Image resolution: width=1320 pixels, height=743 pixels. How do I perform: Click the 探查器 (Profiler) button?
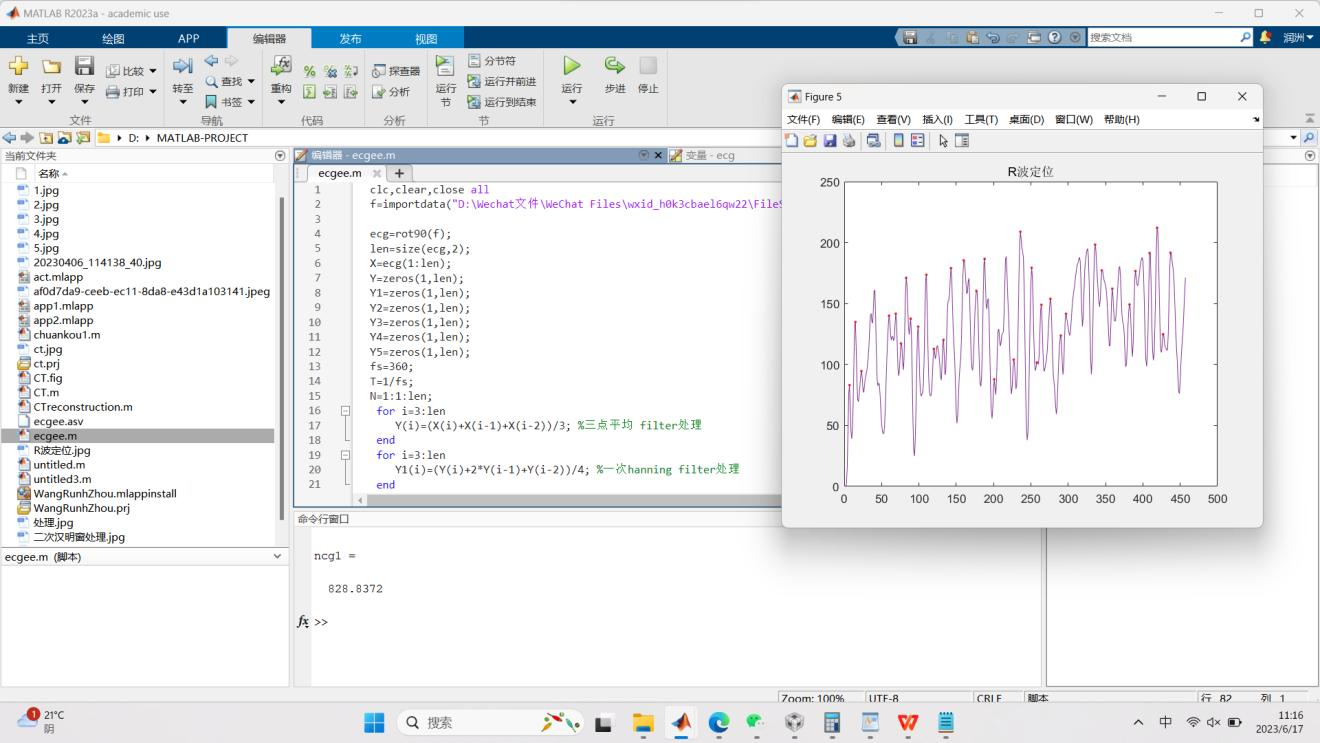coord(396,71)
